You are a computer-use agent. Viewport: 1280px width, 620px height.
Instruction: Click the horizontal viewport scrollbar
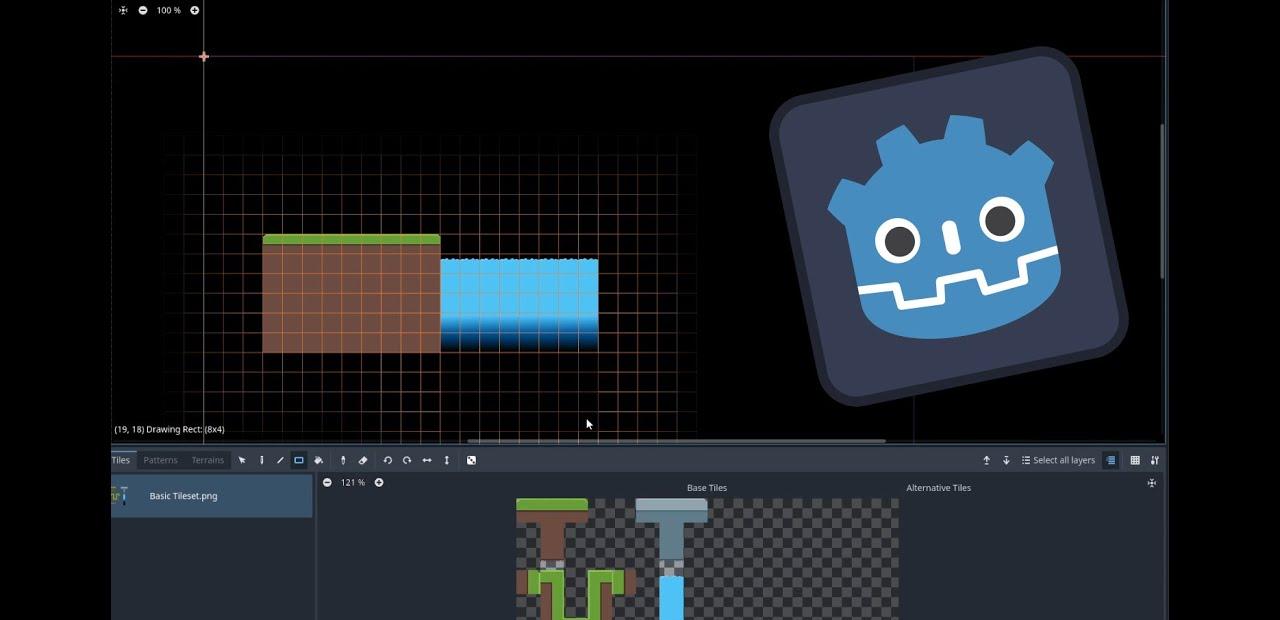tap(676, 440)
